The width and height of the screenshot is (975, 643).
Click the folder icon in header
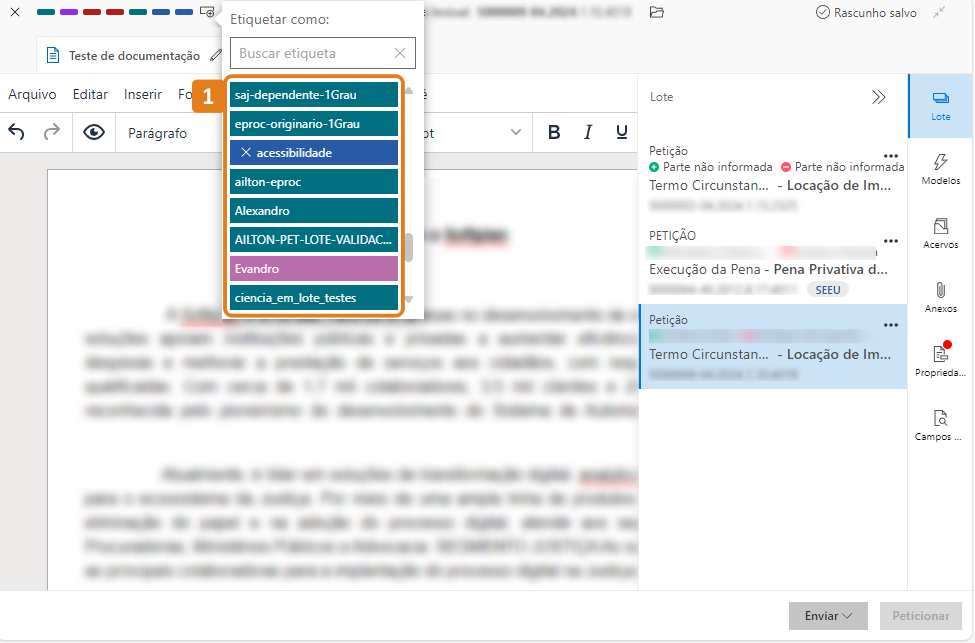click(657, 12)
